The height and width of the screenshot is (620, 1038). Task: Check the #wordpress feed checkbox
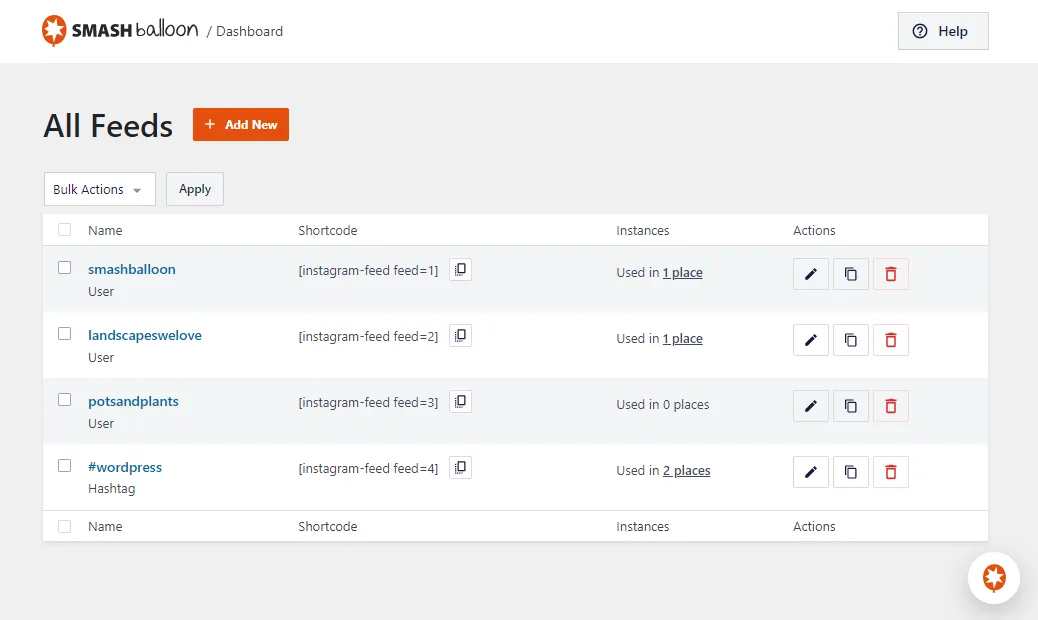(x=64, y=466)
